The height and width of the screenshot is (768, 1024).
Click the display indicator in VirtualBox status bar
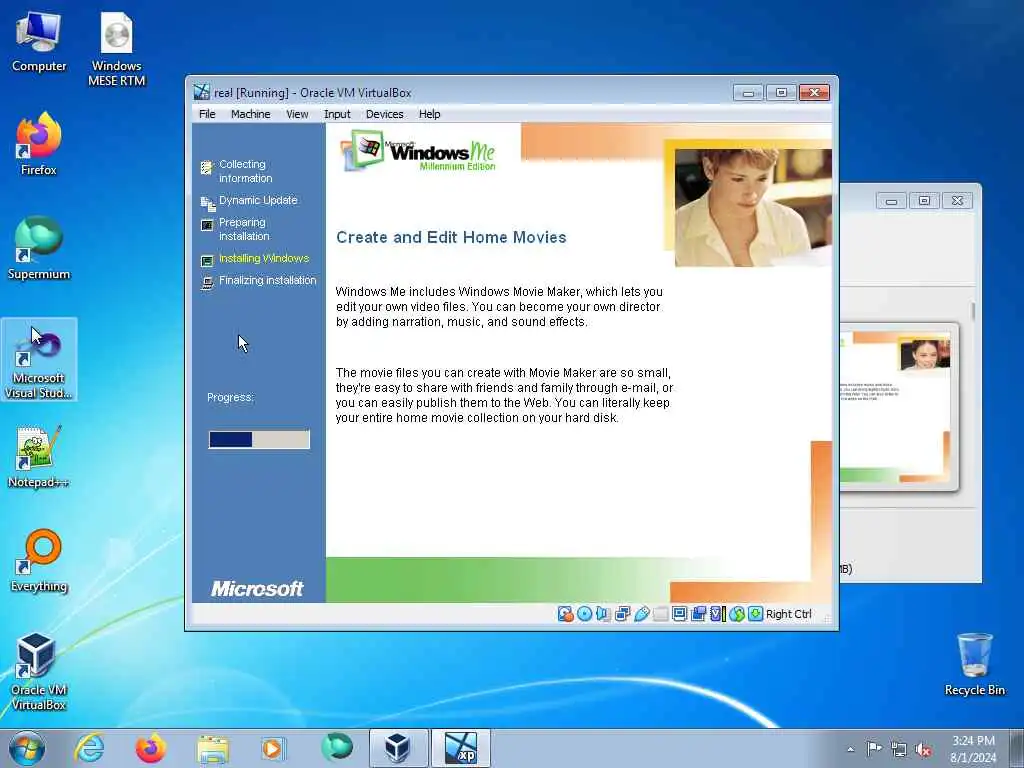click(x=679, y=614)
